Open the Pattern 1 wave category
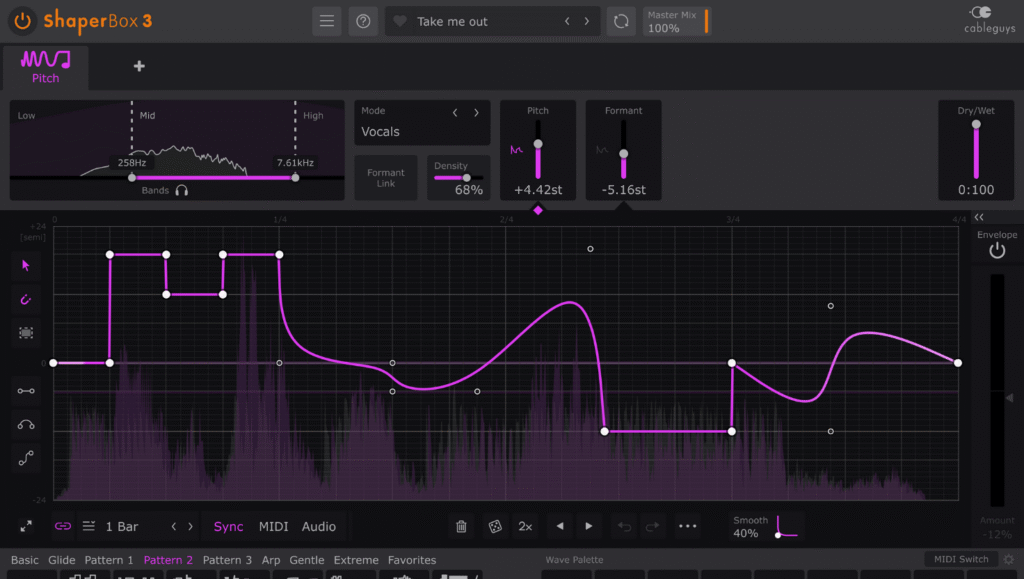 point(108,560)
